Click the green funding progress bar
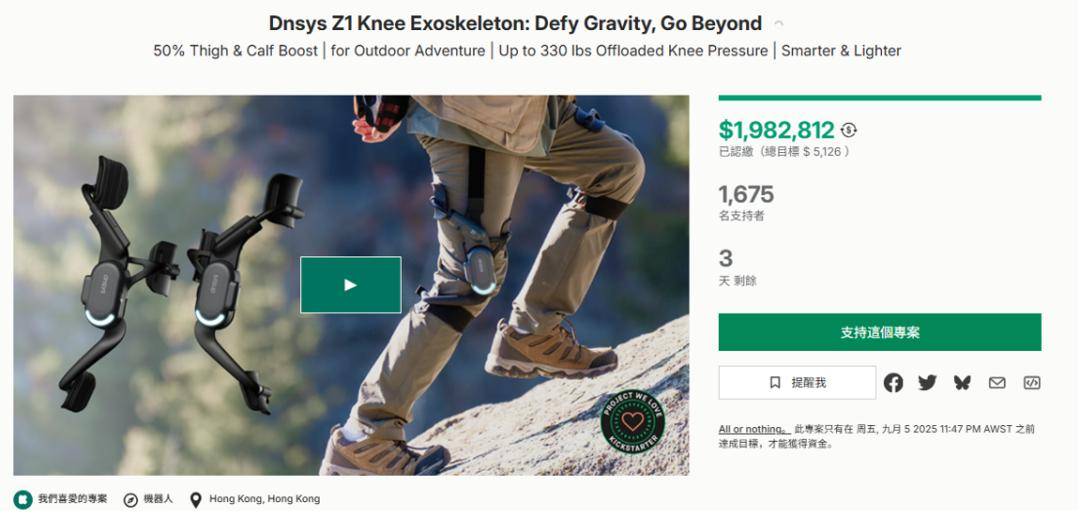1080x517 pixels. (879, 98)
